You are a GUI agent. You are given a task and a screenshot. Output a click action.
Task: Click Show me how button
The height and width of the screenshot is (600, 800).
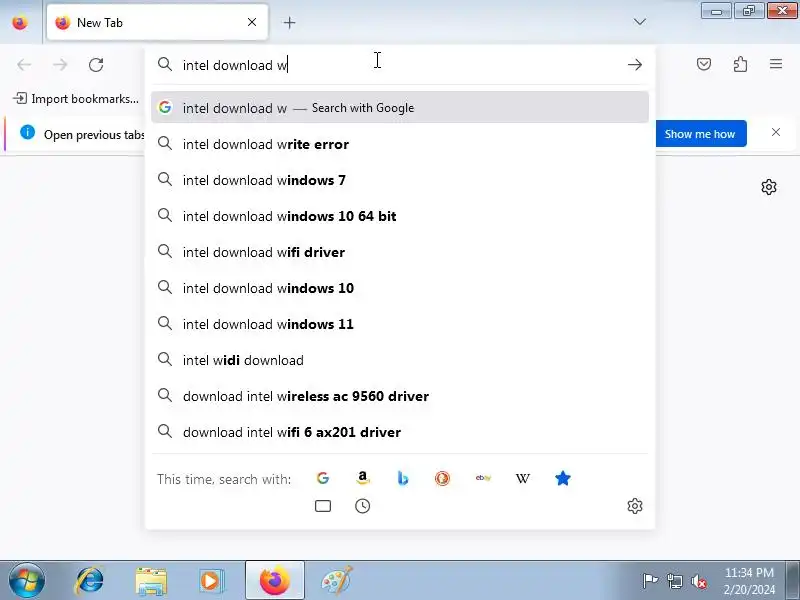click(x=700, y=134)
